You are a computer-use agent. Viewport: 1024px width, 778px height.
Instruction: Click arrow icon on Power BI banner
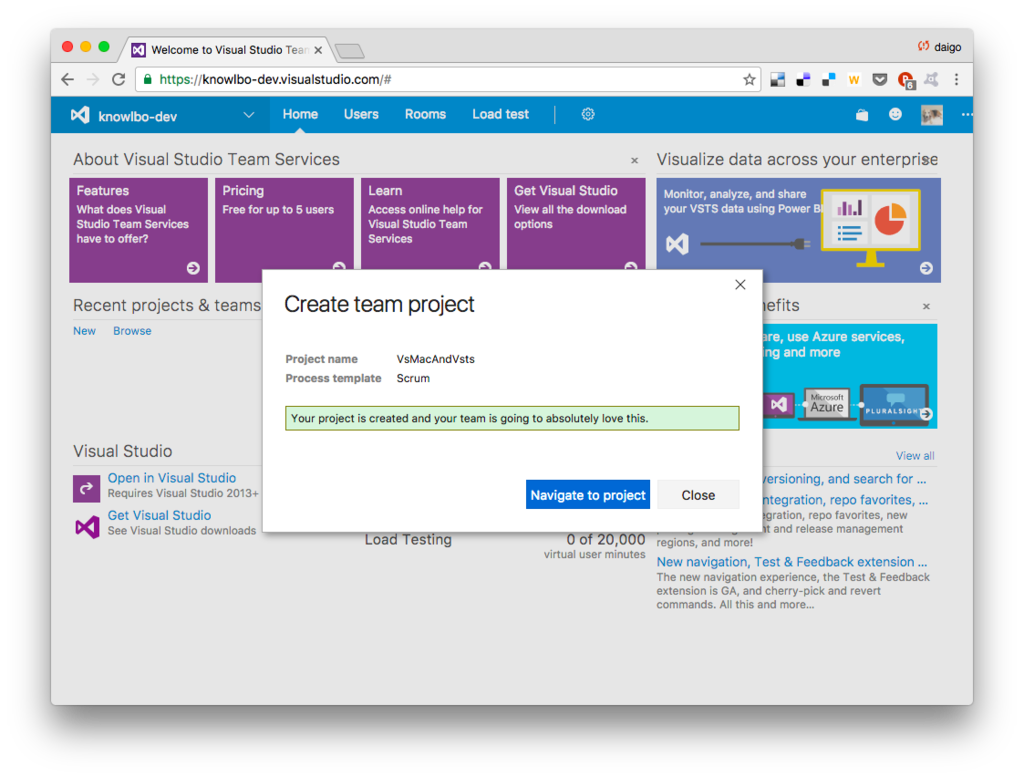tap(926, 268)
